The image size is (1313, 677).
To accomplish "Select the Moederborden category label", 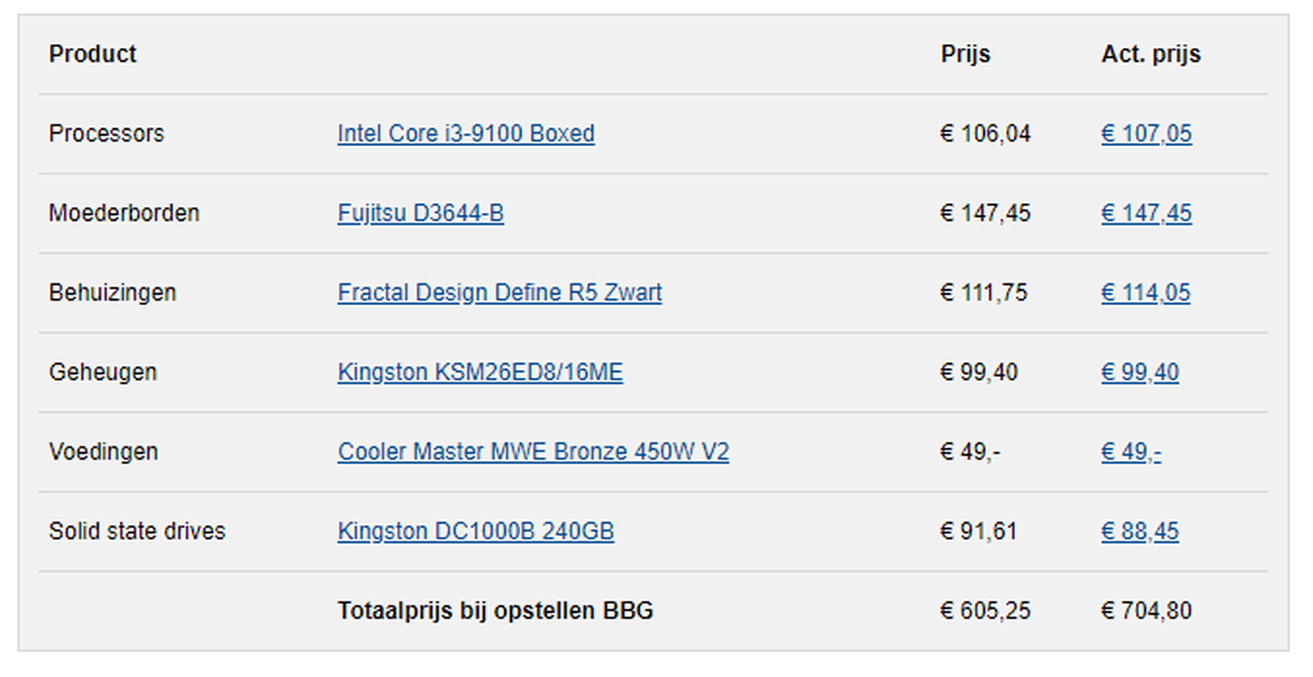I will coord(124,213).
